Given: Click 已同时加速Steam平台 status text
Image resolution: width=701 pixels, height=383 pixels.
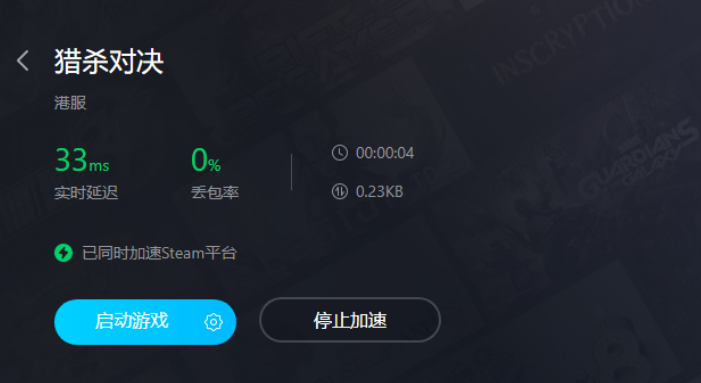Looking at the screenshot, I should click(159, 253).
